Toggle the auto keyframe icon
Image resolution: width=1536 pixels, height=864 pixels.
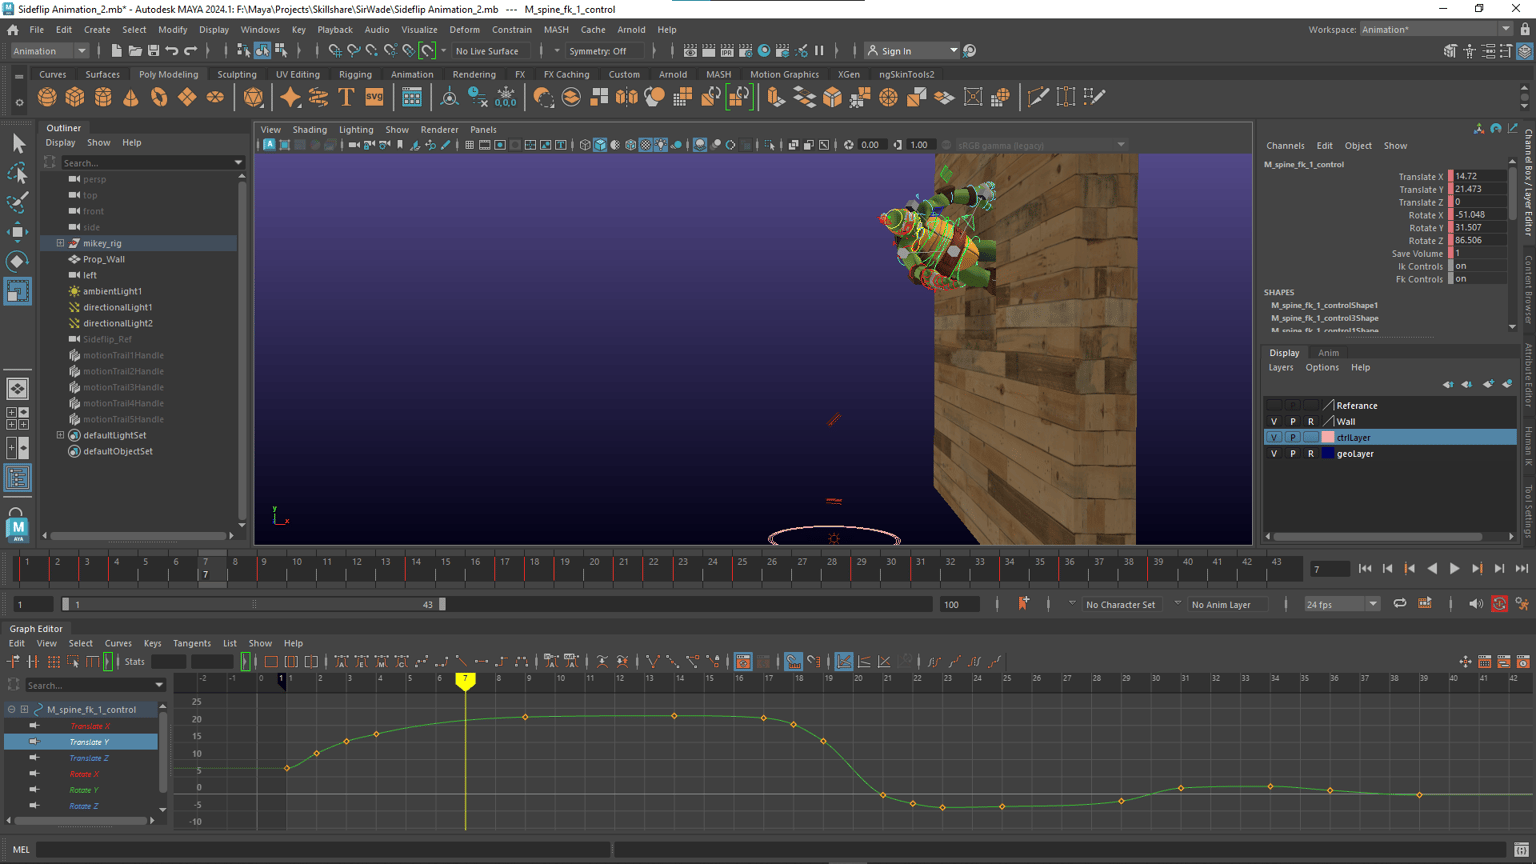(x=1499, y=604)
